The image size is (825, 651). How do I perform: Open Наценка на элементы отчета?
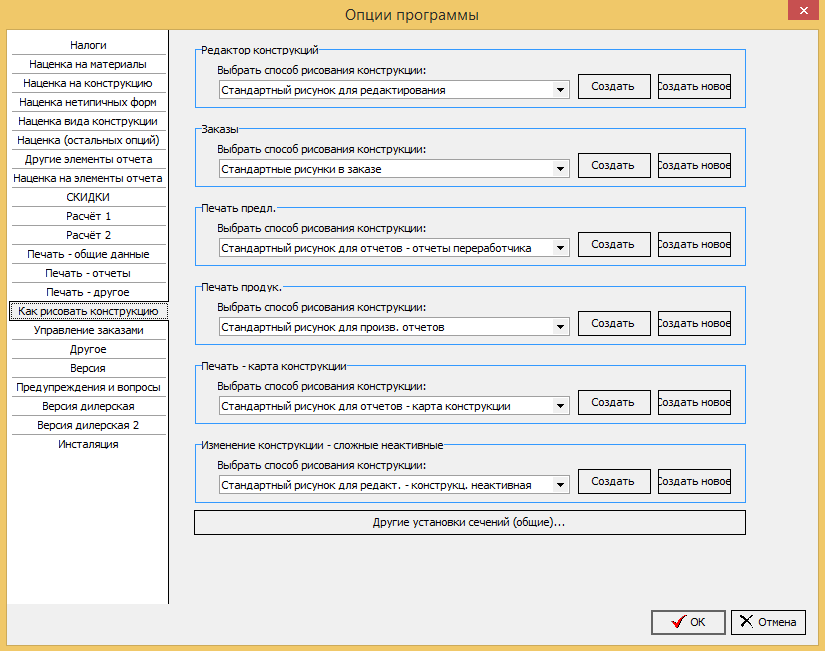88,178
